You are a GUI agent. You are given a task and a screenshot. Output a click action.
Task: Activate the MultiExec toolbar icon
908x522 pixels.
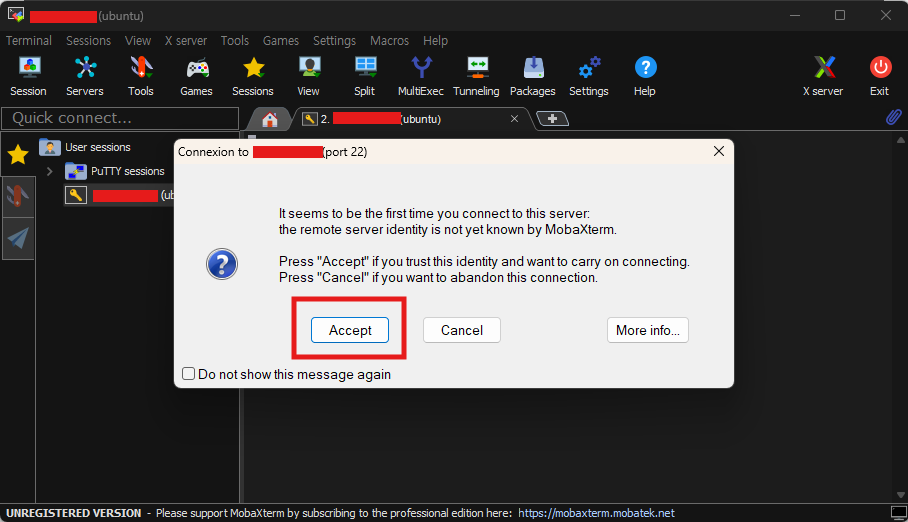tap(421, 76)
